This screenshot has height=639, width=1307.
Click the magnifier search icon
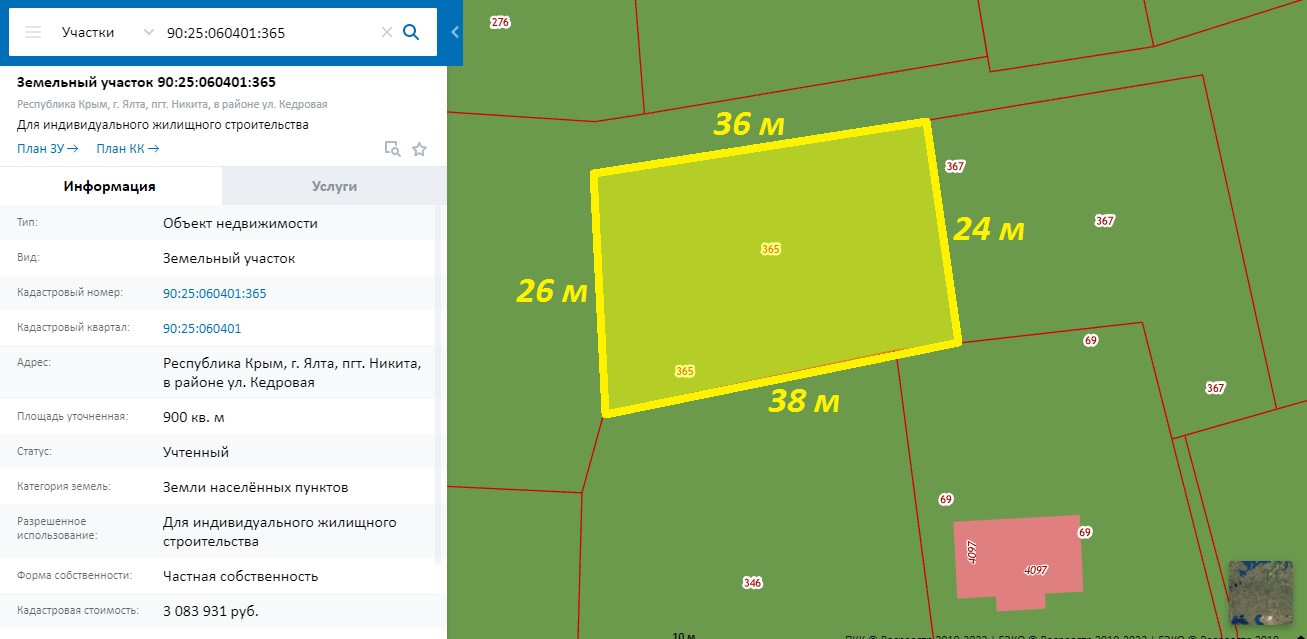[410, 32]
